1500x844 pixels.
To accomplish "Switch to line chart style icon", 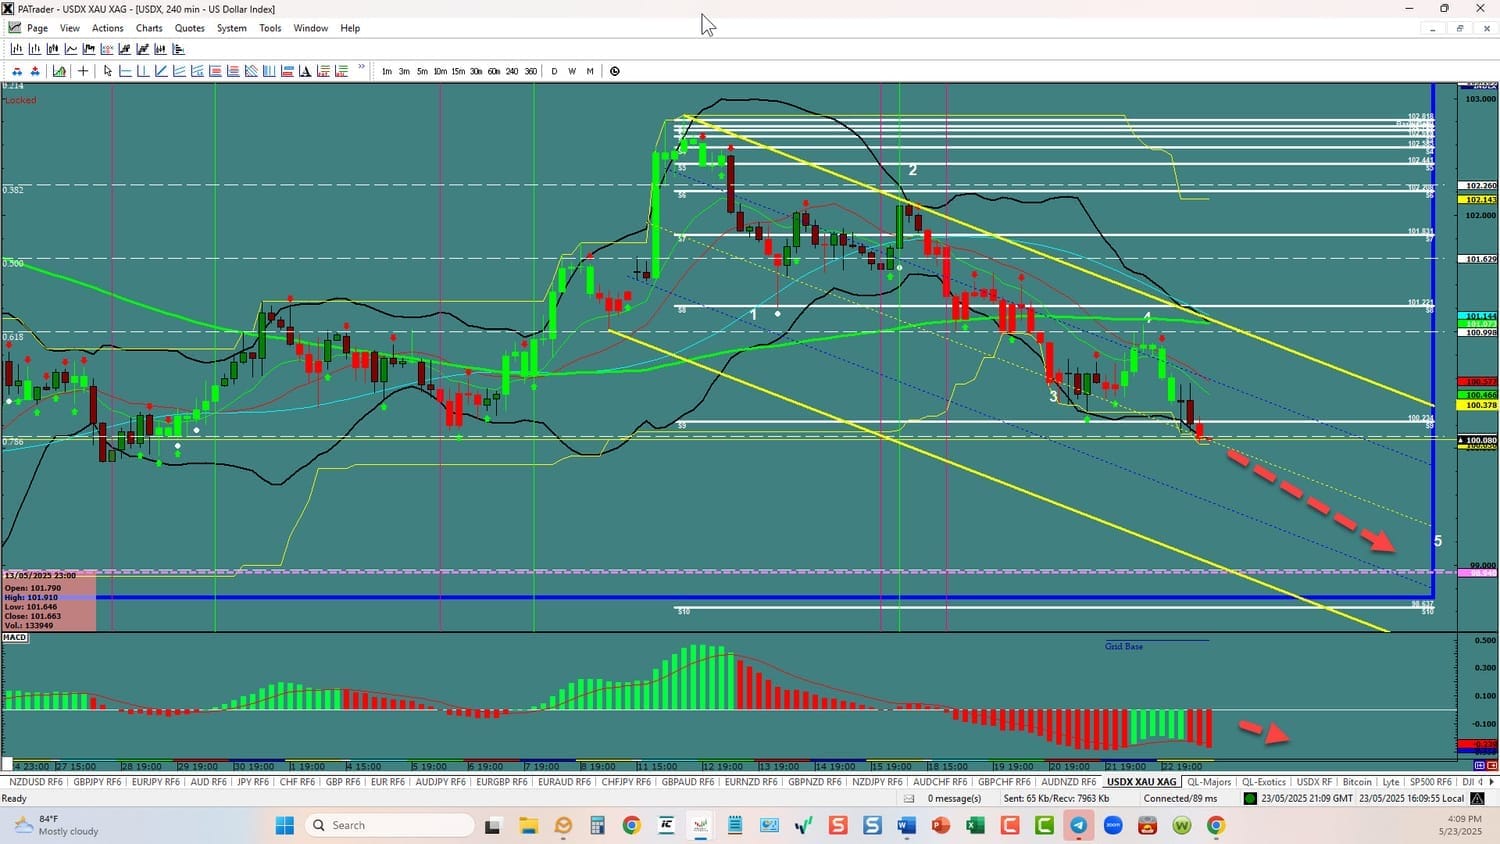I will (x=71, y=49).
